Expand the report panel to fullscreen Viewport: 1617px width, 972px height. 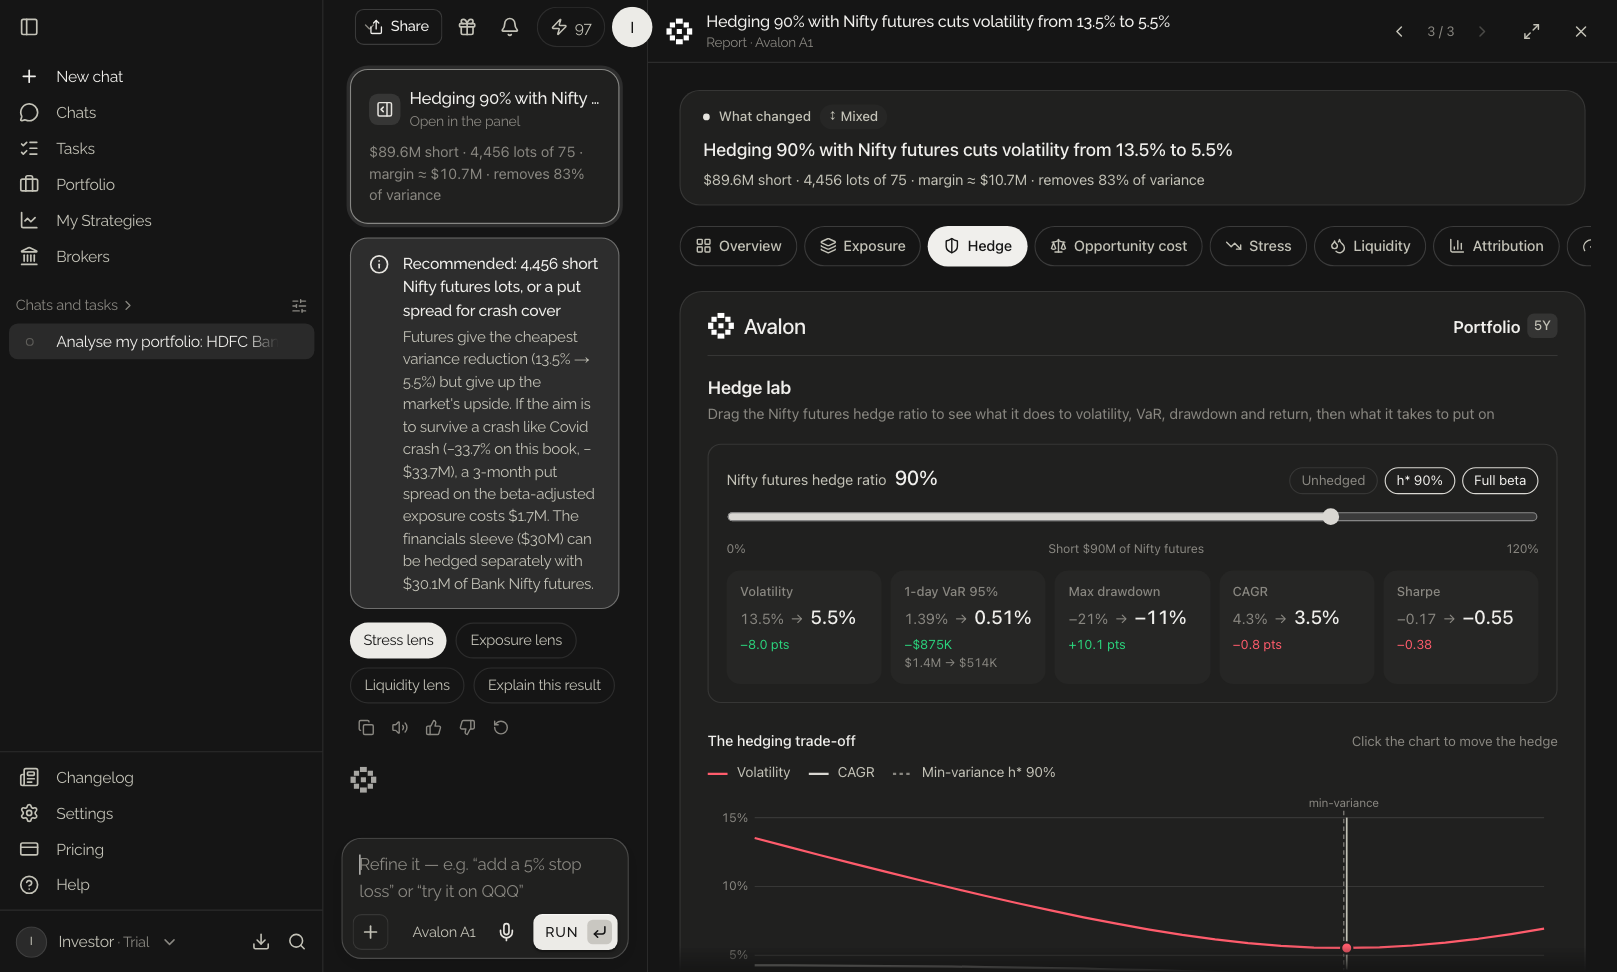point(1531,32)
